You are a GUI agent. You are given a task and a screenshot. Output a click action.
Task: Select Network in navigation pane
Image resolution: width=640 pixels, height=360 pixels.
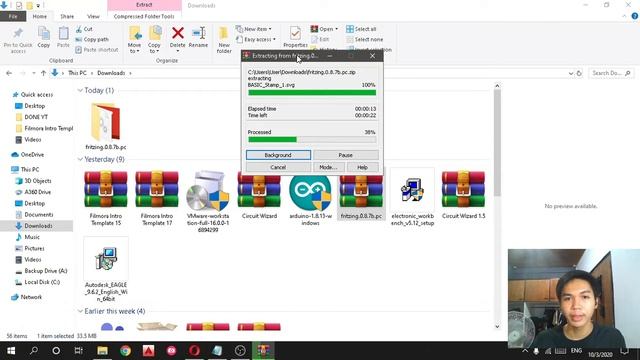point(31,297)
